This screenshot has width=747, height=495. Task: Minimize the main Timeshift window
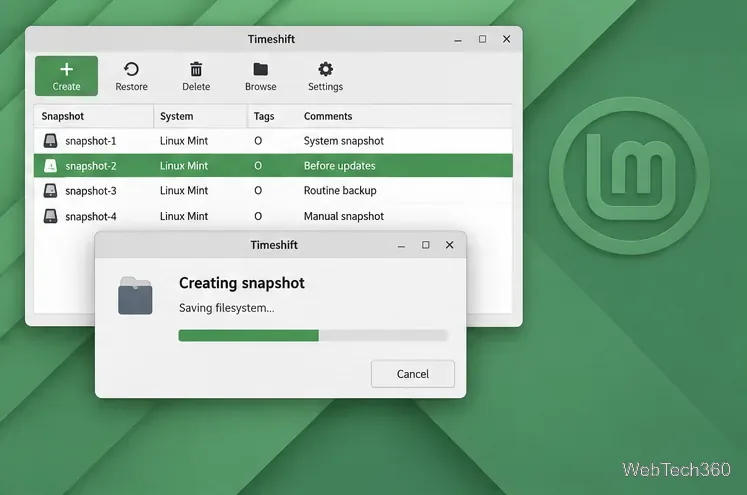click(x=458, y=40)
